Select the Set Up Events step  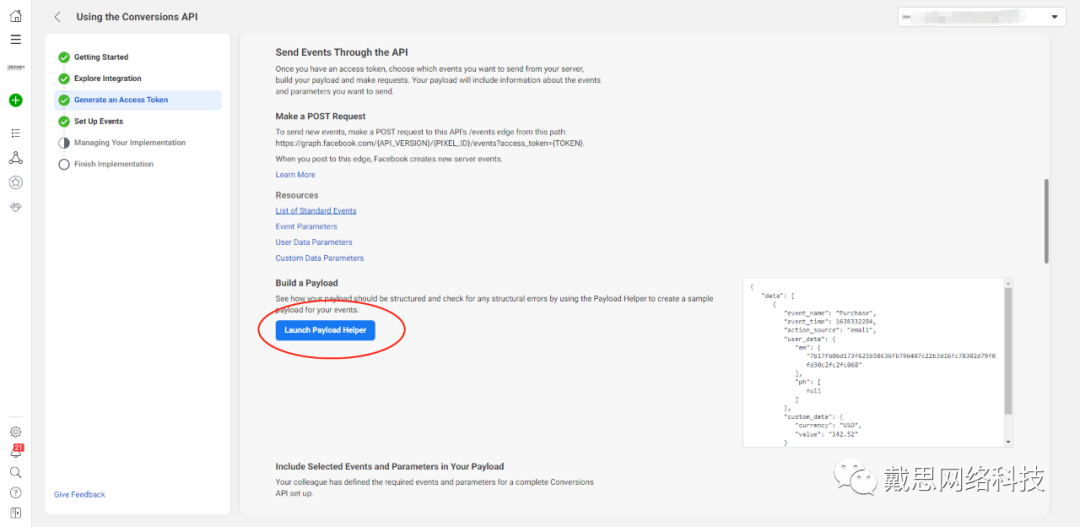pyautogui.click(x=98, y=121)
